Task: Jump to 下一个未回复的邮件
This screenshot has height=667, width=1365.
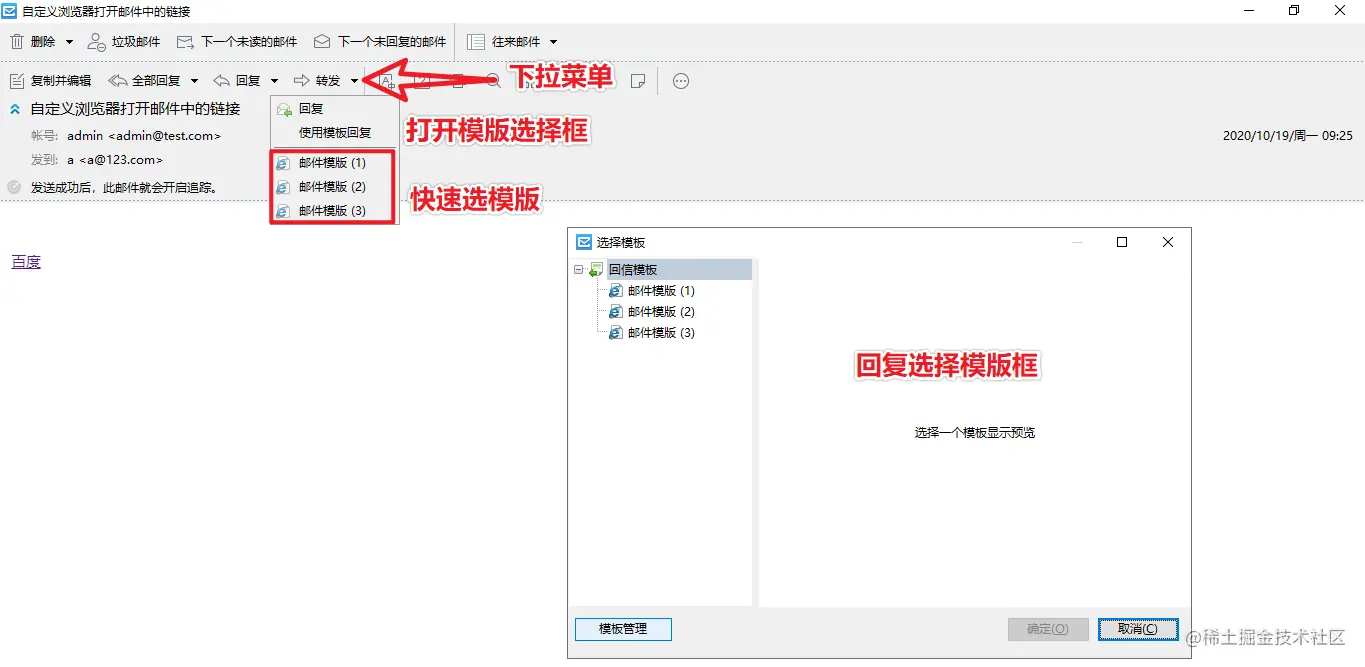Action: (380, 42)
